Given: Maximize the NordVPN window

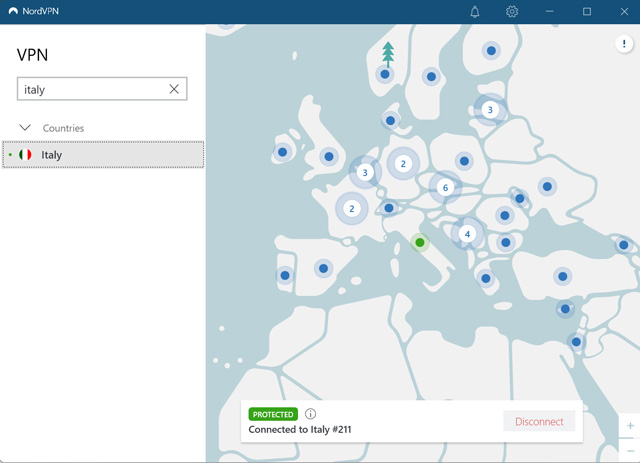Looking at the screenshot, I should click(587, 11).
